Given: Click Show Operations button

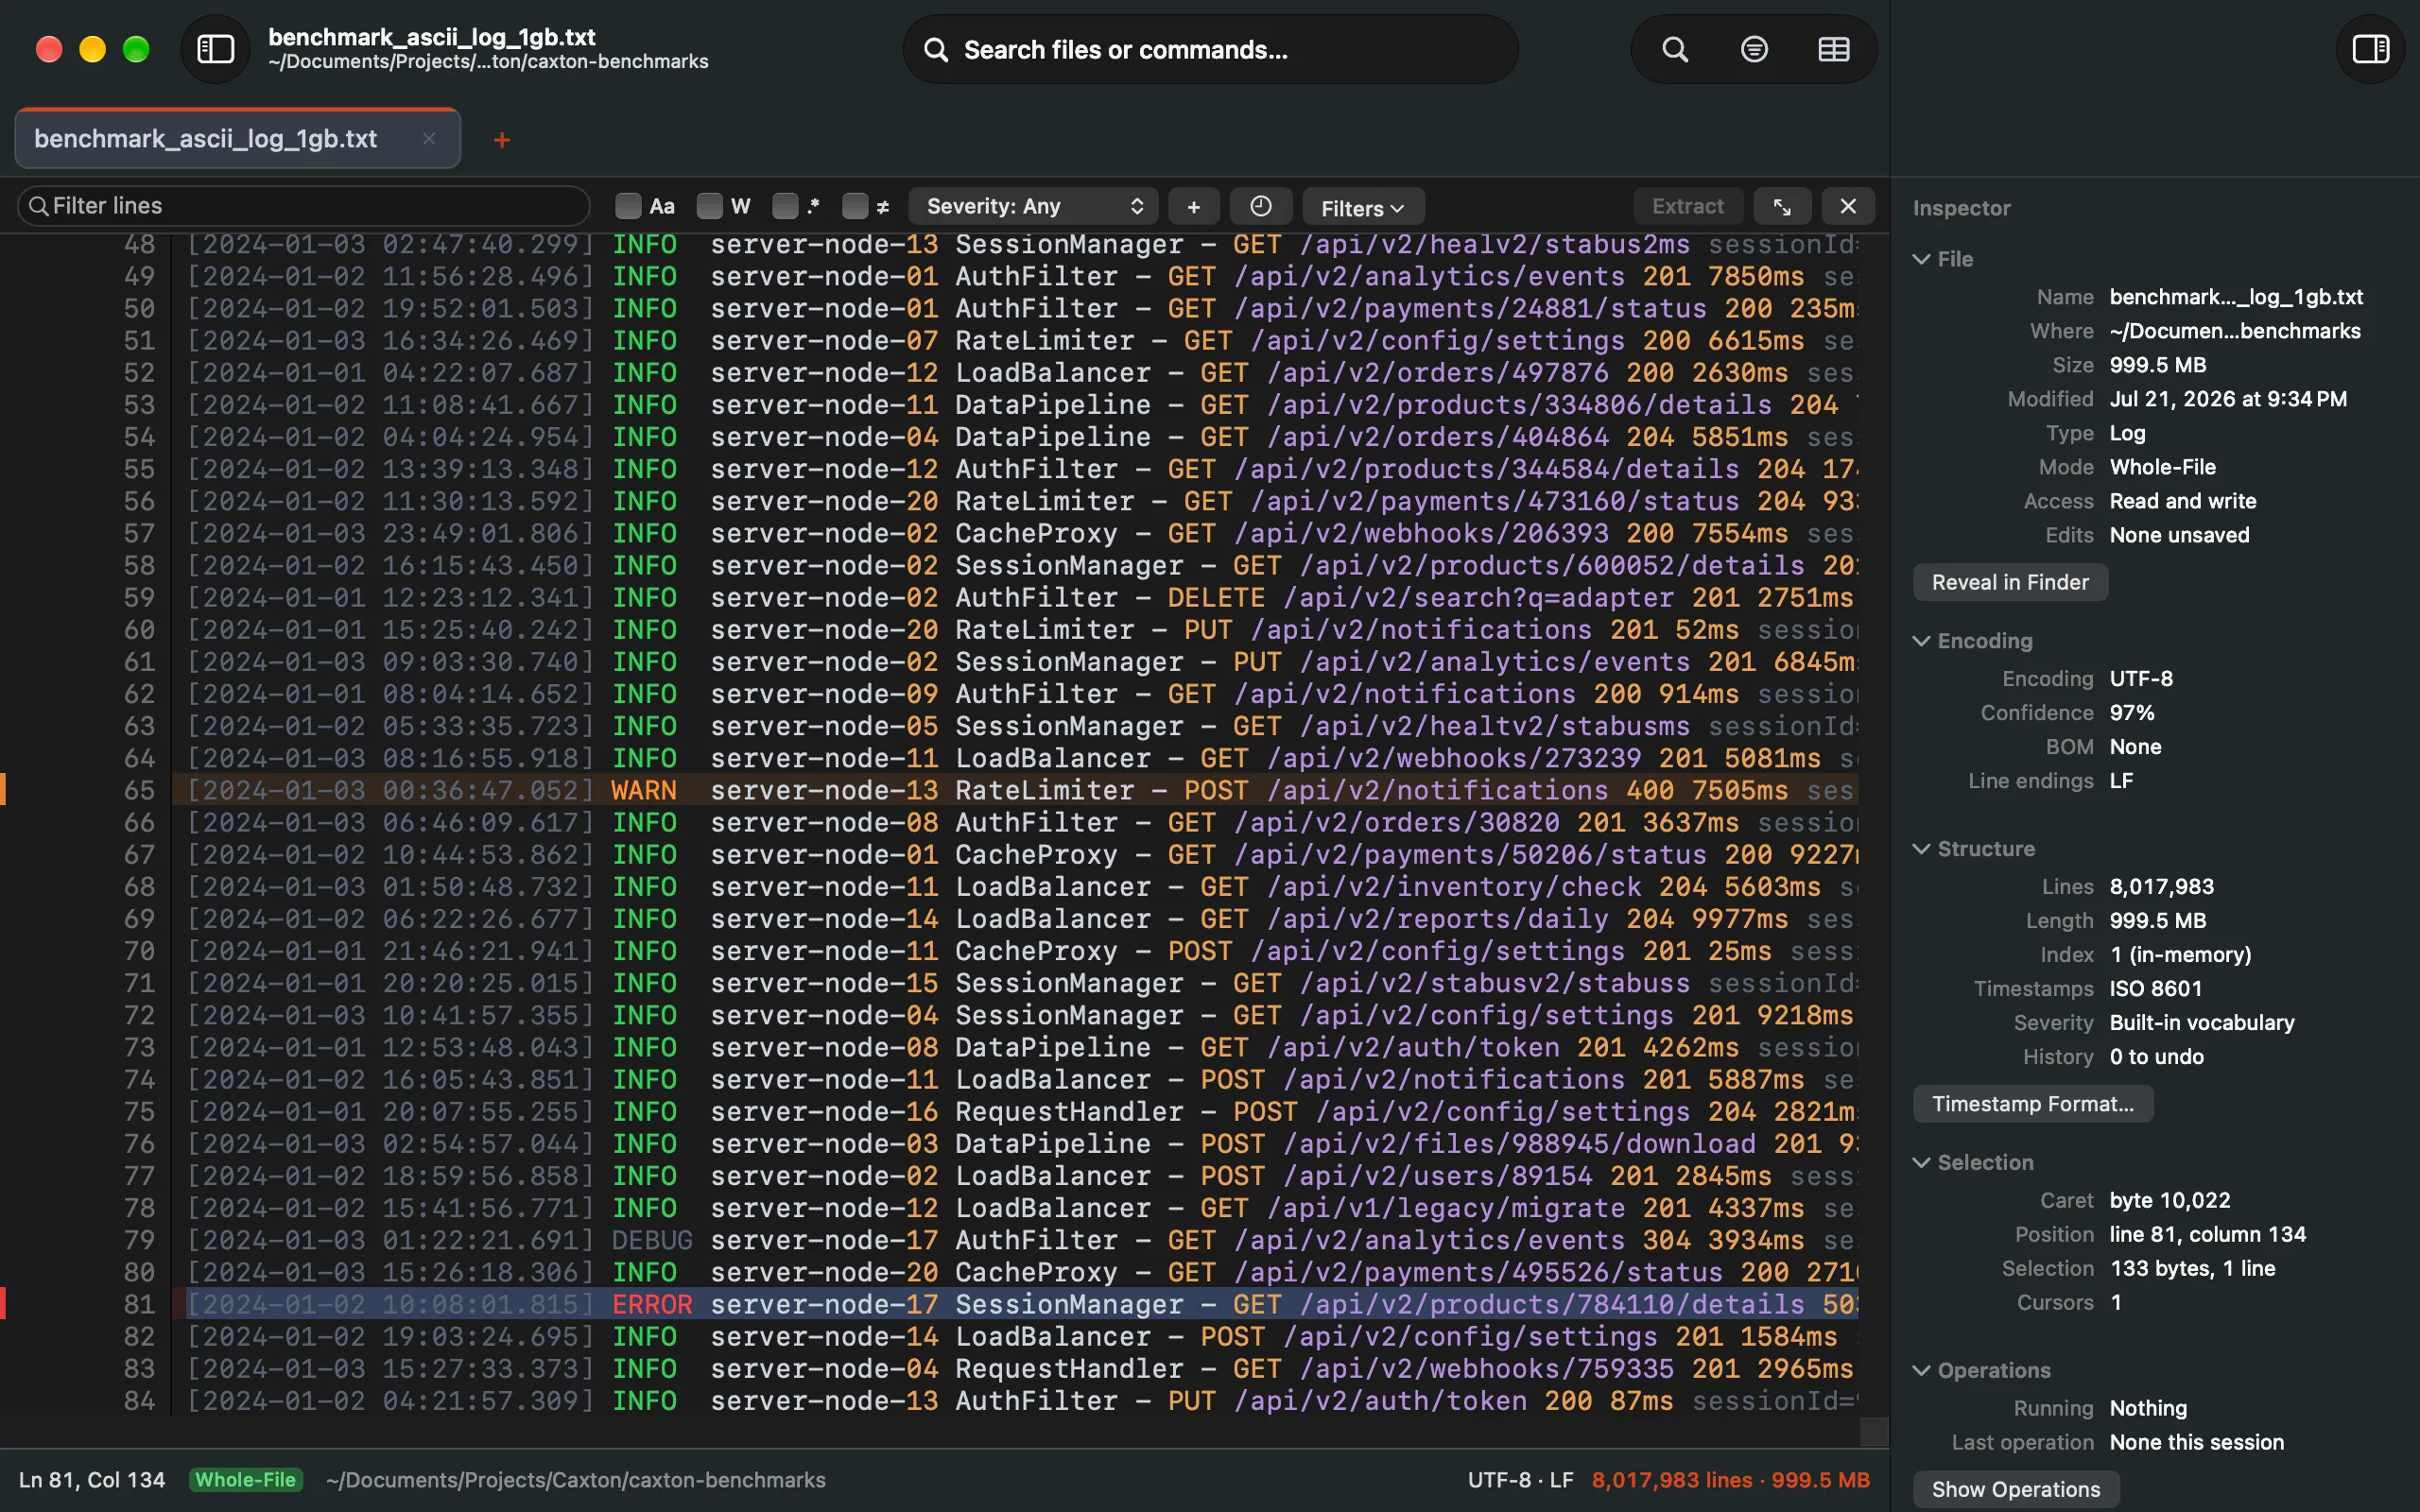Looking at the screenshot, I should click(x=2016, y=1489).
